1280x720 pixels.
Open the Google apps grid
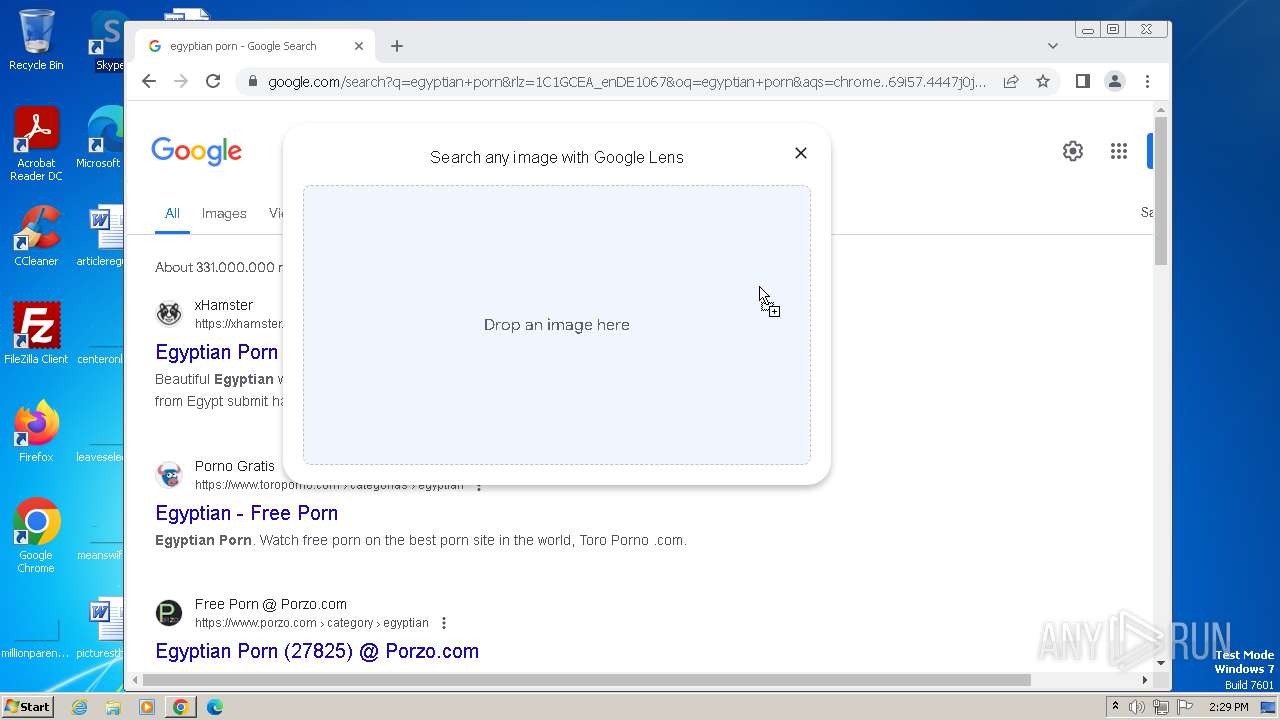(1119, 151)
